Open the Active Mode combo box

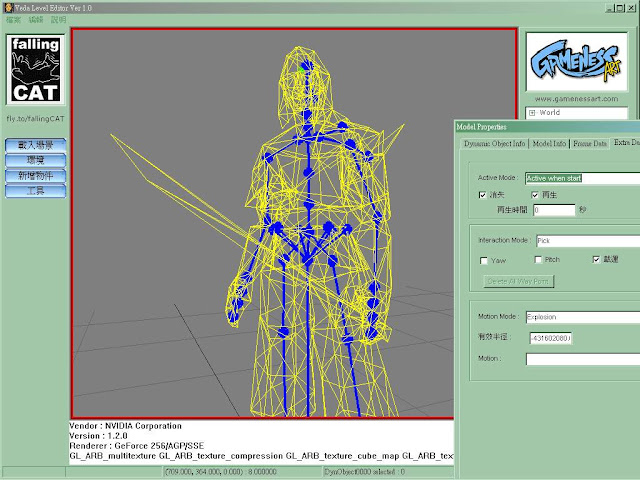[582, 178]
